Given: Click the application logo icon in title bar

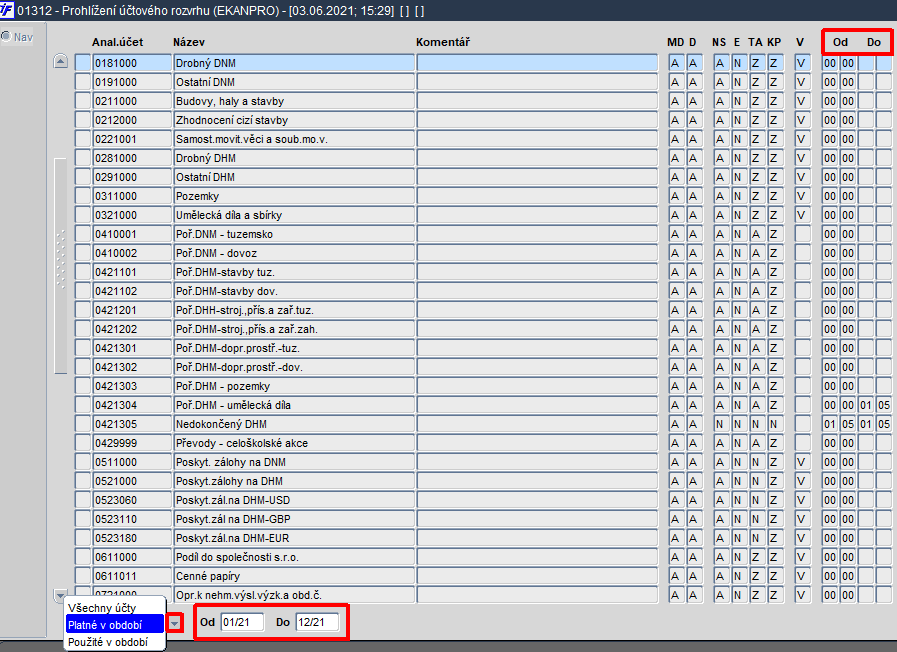Looking at the screenshot, I should click(6, 10).
